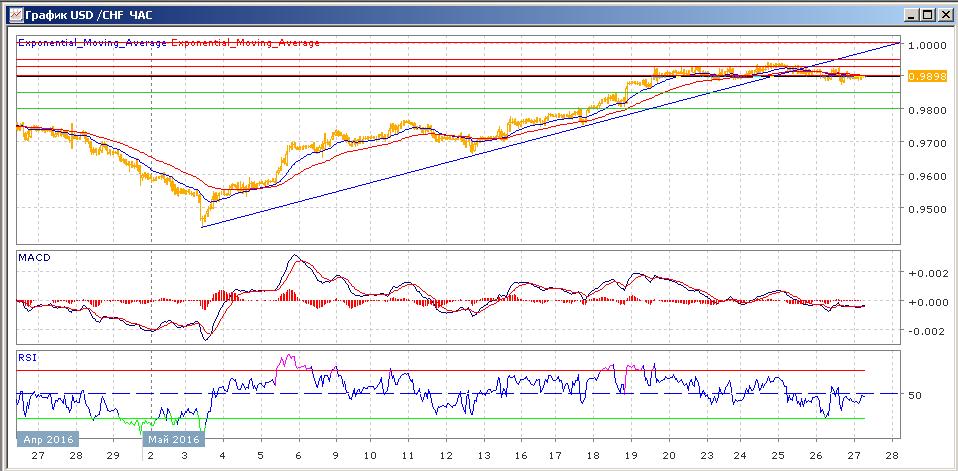
Task: Maximize the USD/CHF chart window
Action: point(927,14)
